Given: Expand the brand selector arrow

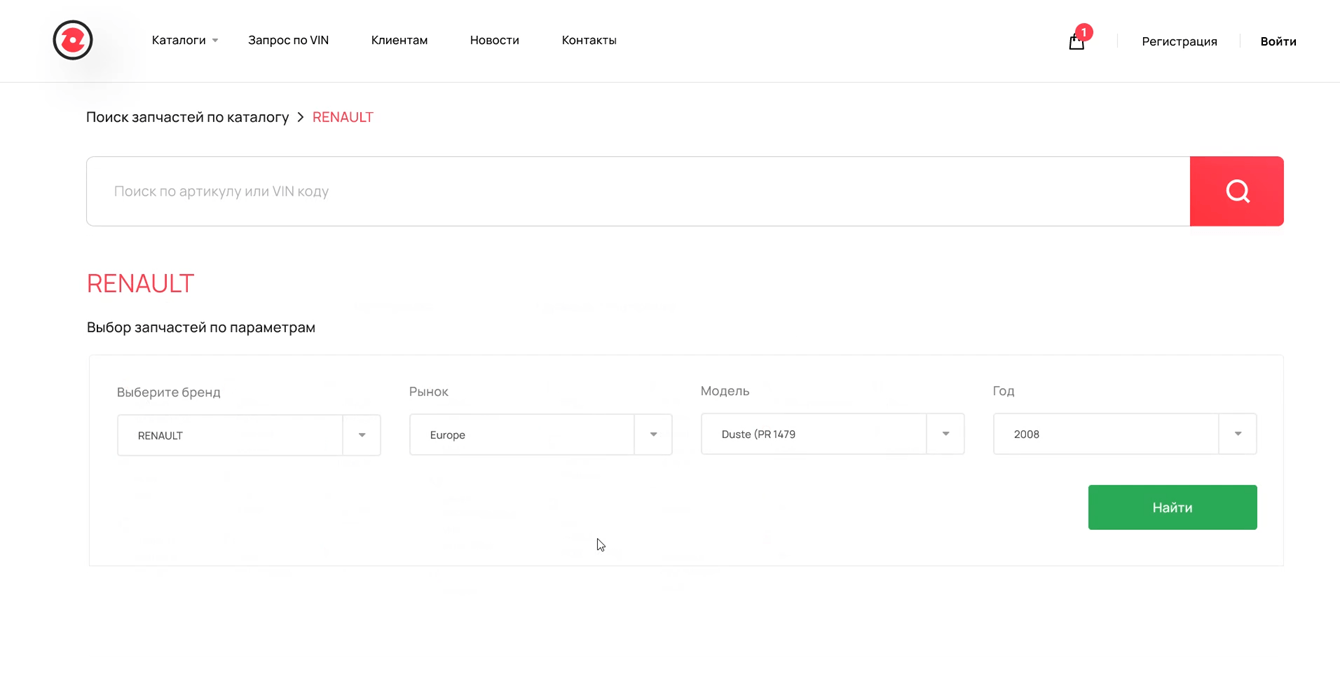Looking at the screenshot, I should pos(362,435).
